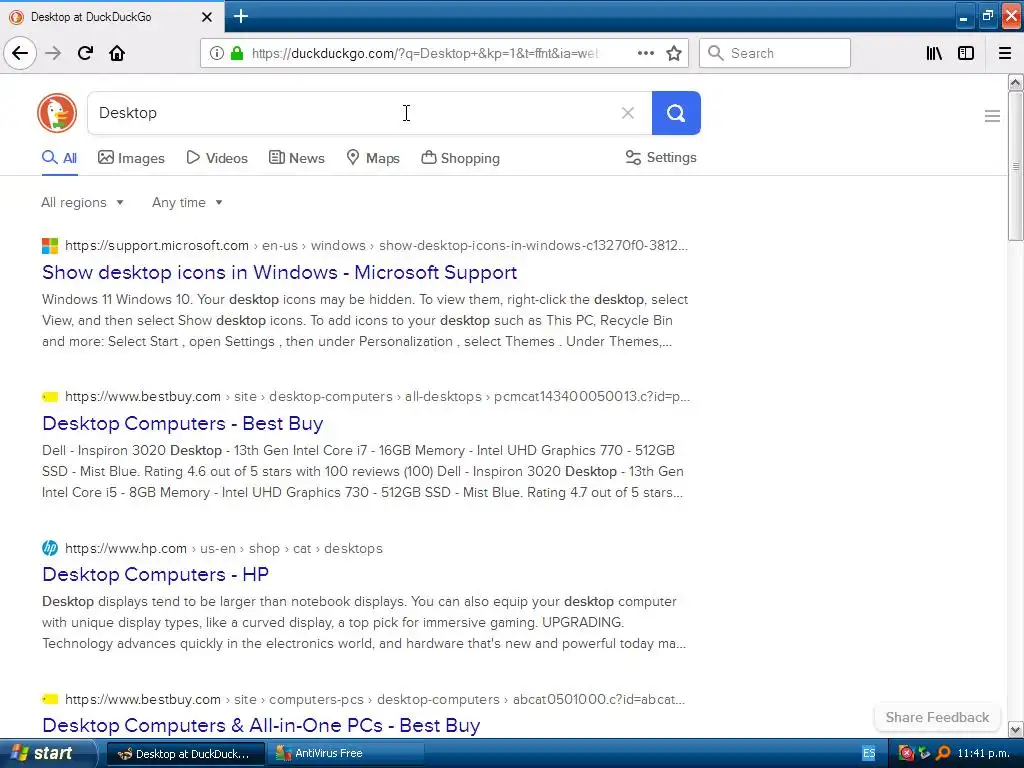The width and height of the screenshot is (1024, 768).
Task: Clear the Desktop search query
Action: pos(628,113)
